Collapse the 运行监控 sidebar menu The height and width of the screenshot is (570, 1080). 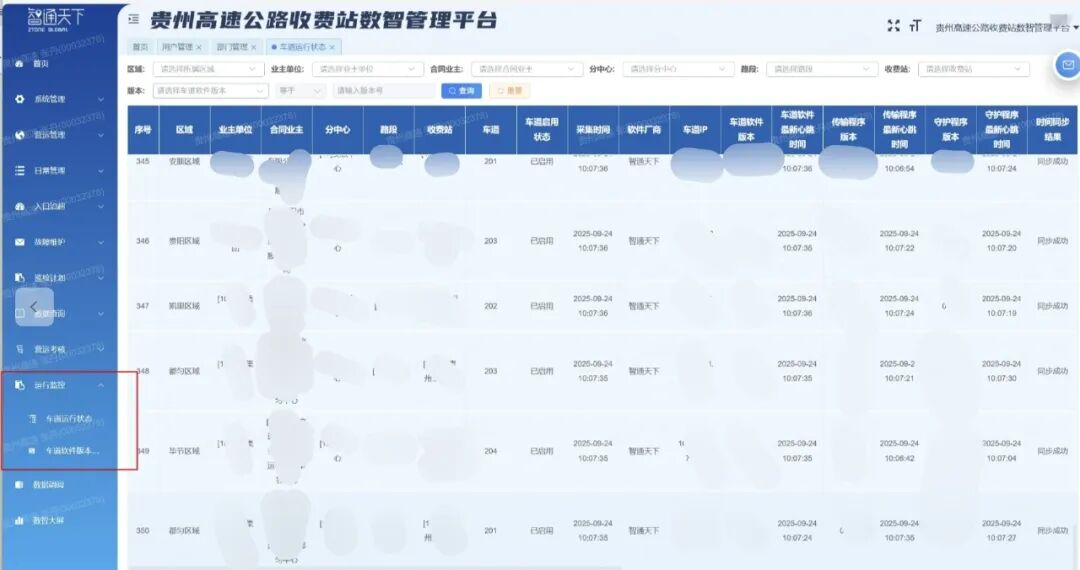100,385
